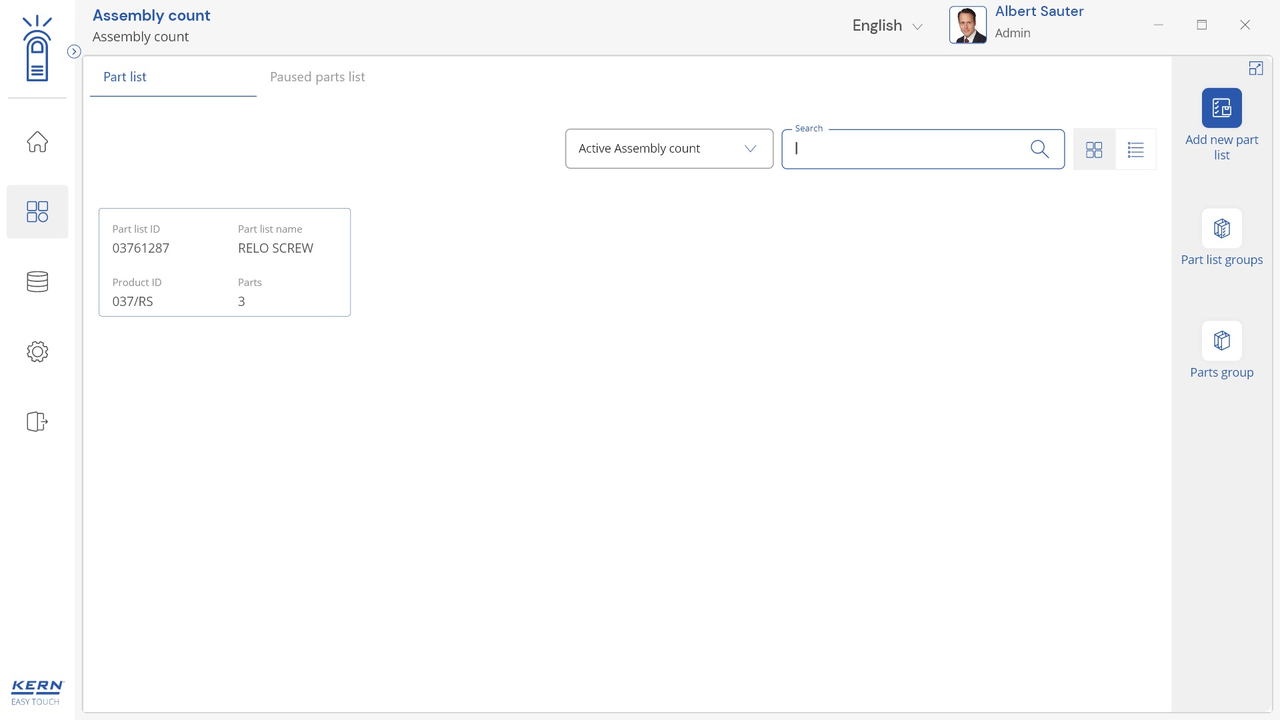The image size is (1280, 720).
Task: Click inside the Search input field
Action: tap(905, 149)
